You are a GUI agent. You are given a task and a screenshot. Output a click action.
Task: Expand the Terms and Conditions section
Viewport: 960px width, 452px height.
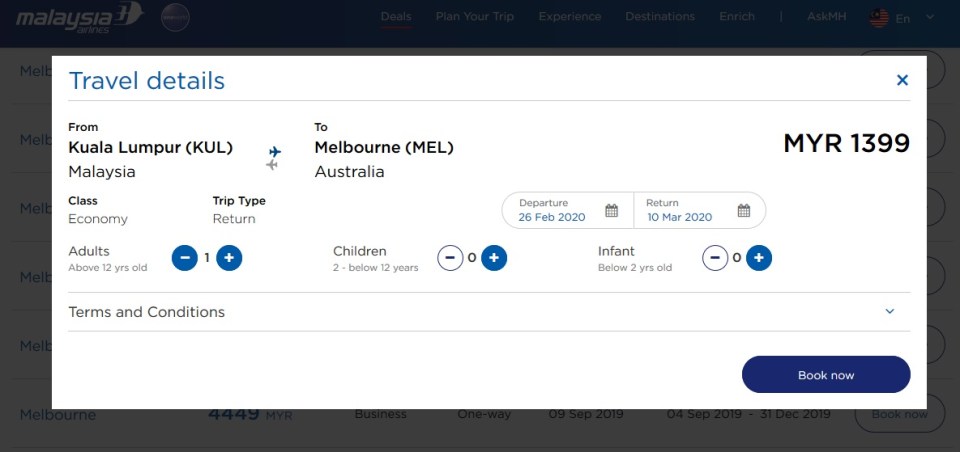890,312
